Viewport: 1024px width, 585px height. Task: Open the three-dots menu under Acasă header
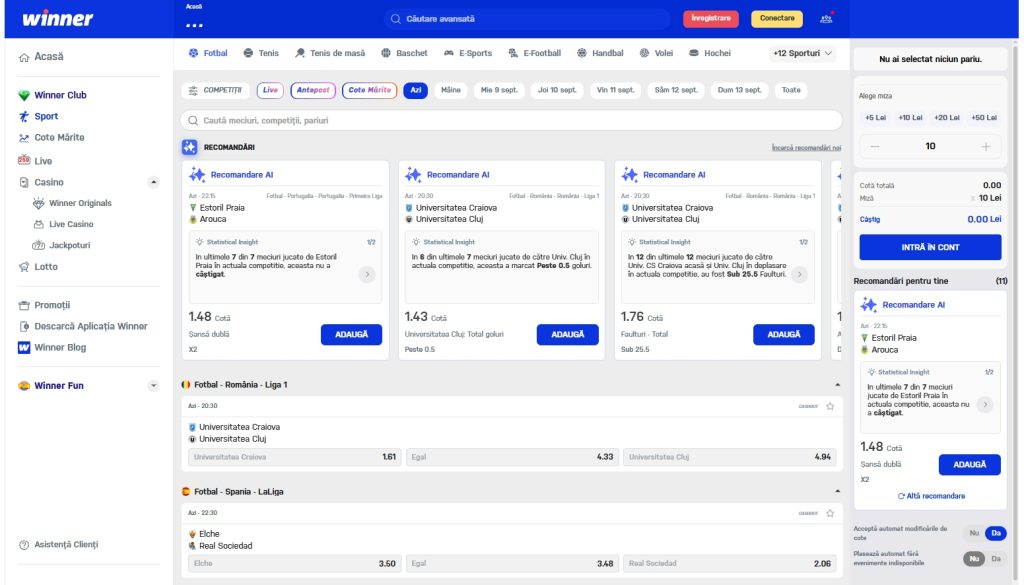click(x=194, y=25)
